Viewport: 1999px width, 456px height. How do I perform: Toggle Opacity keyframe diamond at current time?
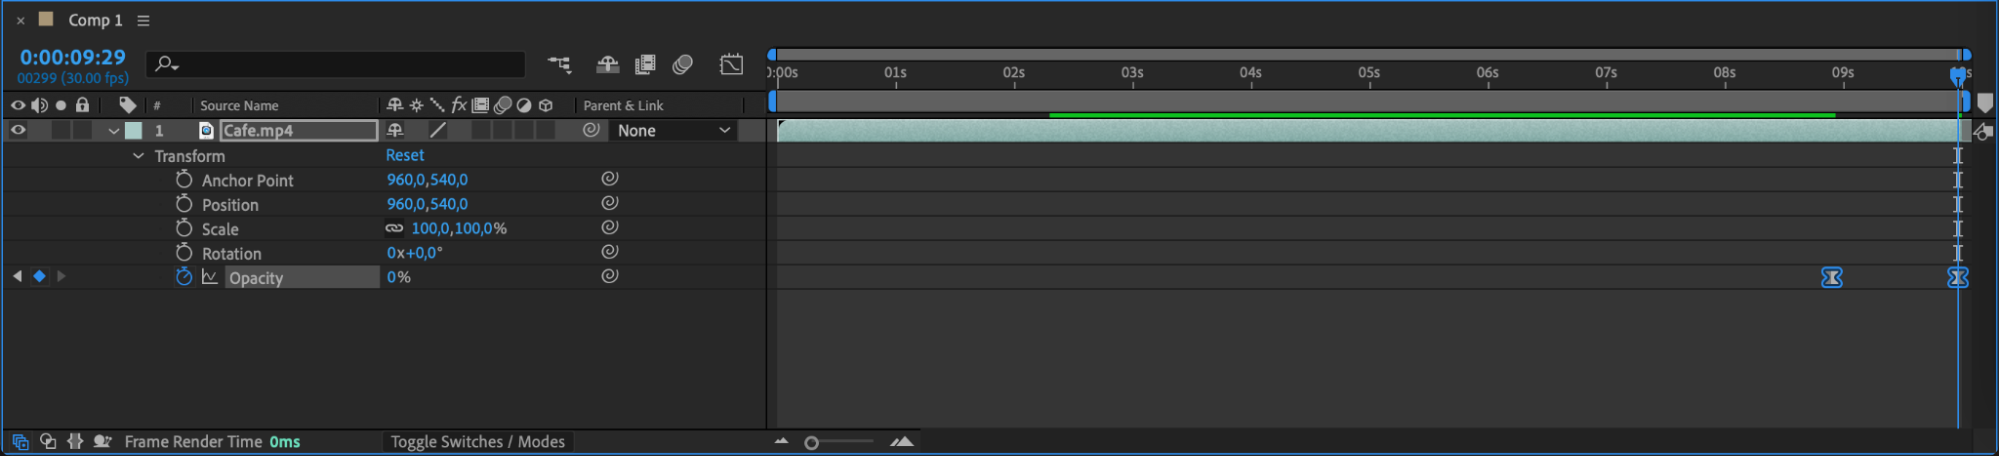click(x=39, y=276)
